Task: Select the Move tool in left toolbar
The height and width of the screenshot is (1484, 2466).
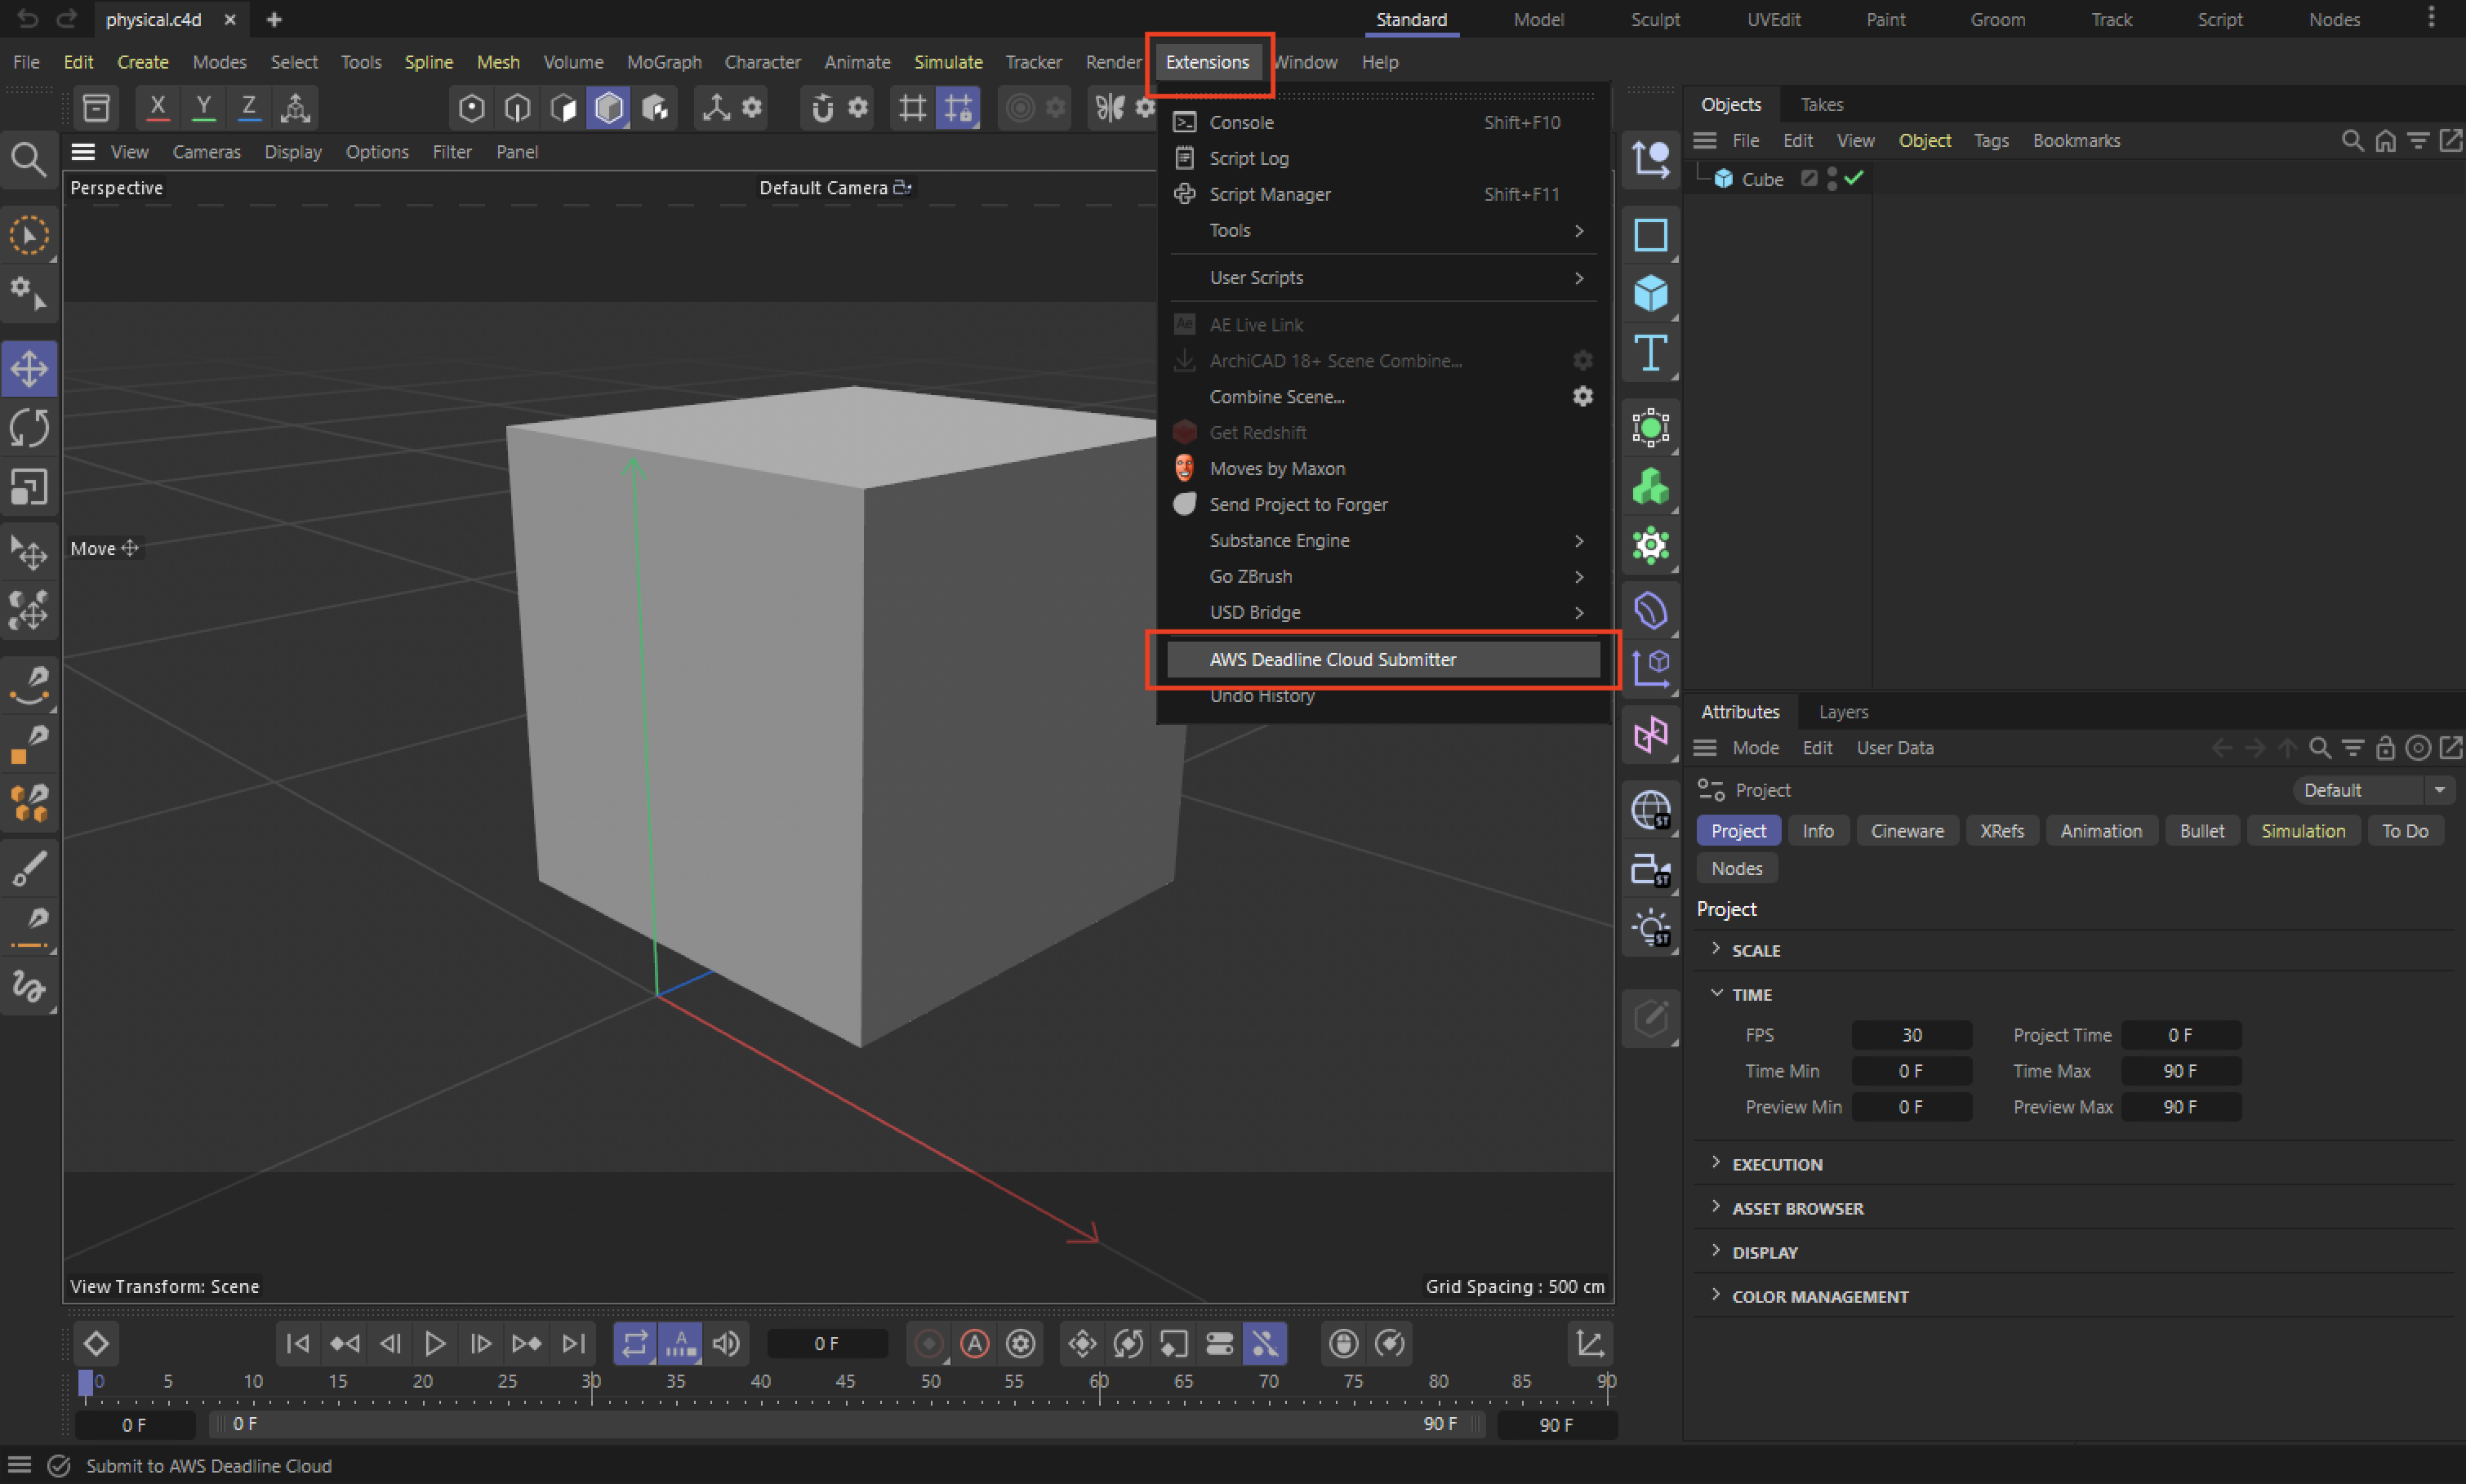Action: click(29, 369)
